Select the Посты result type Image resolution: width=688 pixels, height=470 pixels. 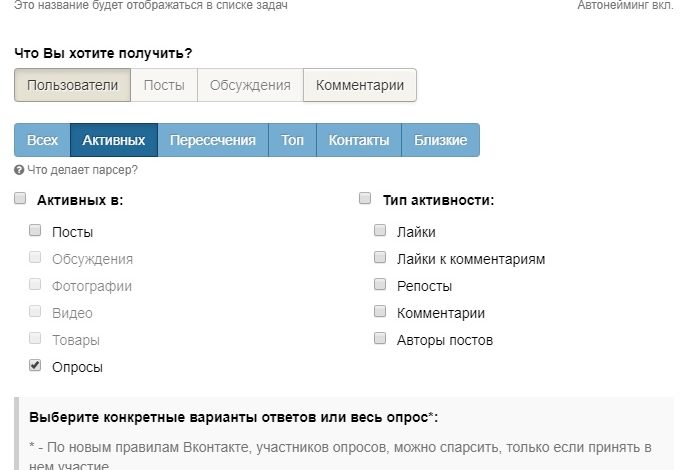164,85
